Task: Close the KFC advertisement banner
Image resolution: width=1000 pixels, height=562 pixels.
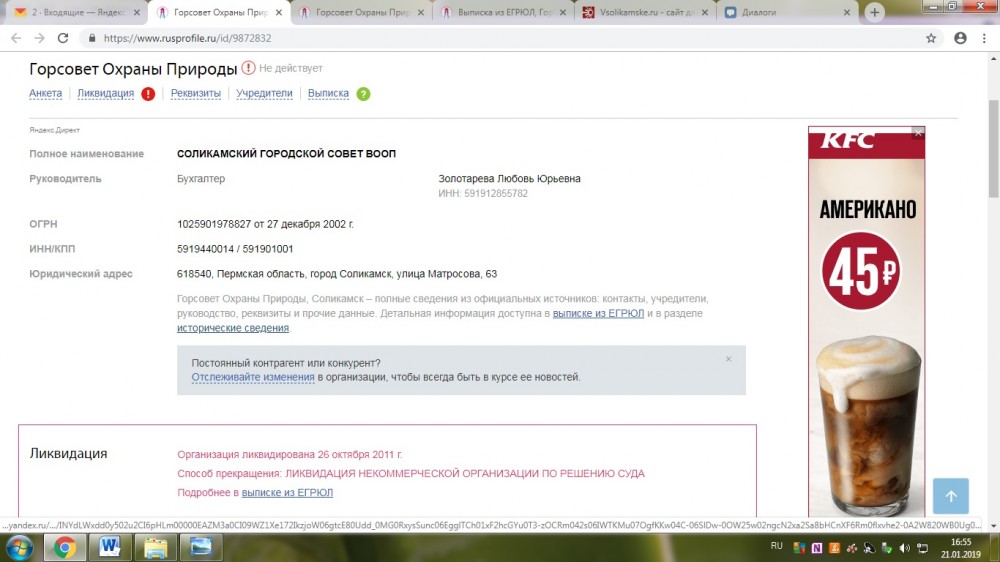Action: click(x=918, y=132)
